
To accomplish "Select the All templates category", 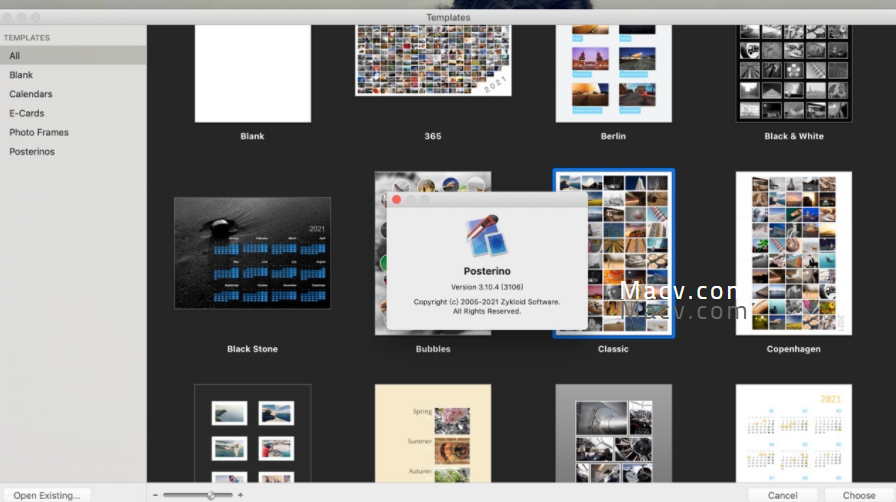I will pyautogui.click(x=73, y=55).
